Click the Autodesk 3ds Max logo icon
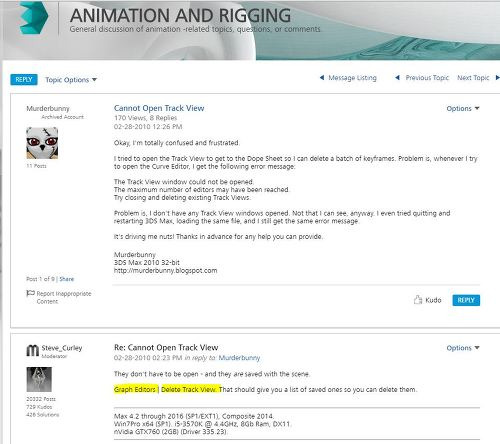This screenshot has height=444, width=500. [x=34, y=18]
